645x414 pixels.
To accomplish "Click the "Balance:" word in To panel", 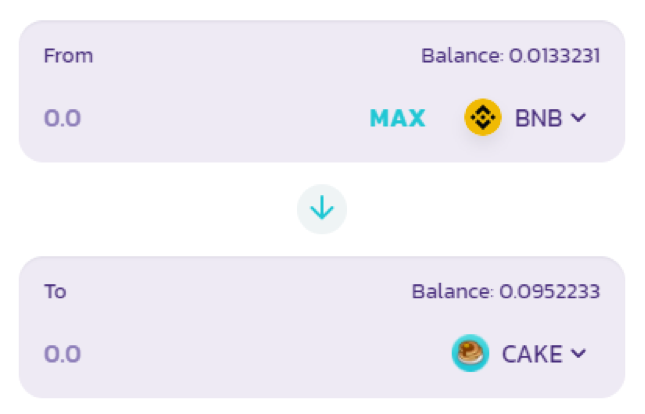I will [452, 291].
